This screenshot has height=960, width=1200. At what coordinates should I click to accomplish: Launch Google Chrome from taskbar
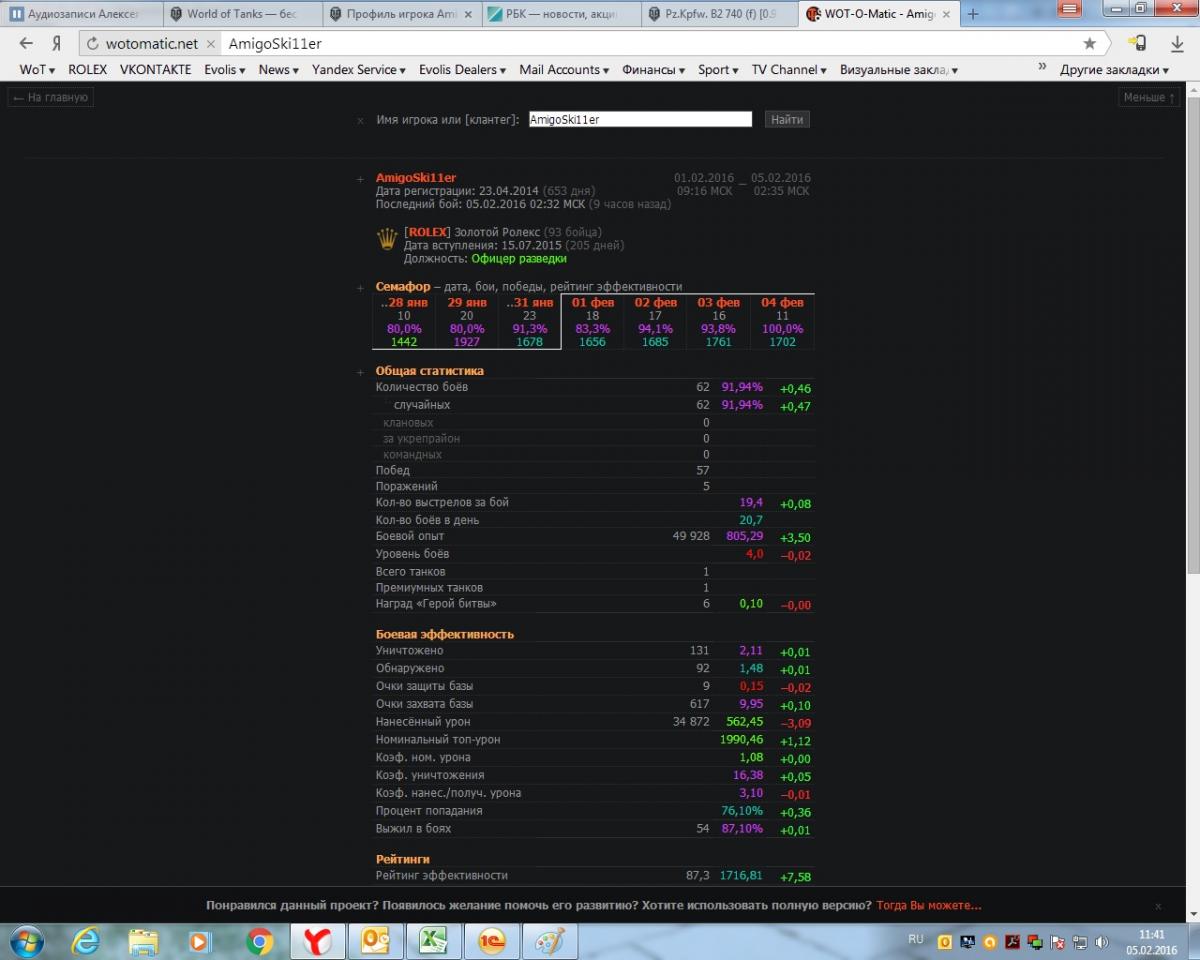[260, 941]
